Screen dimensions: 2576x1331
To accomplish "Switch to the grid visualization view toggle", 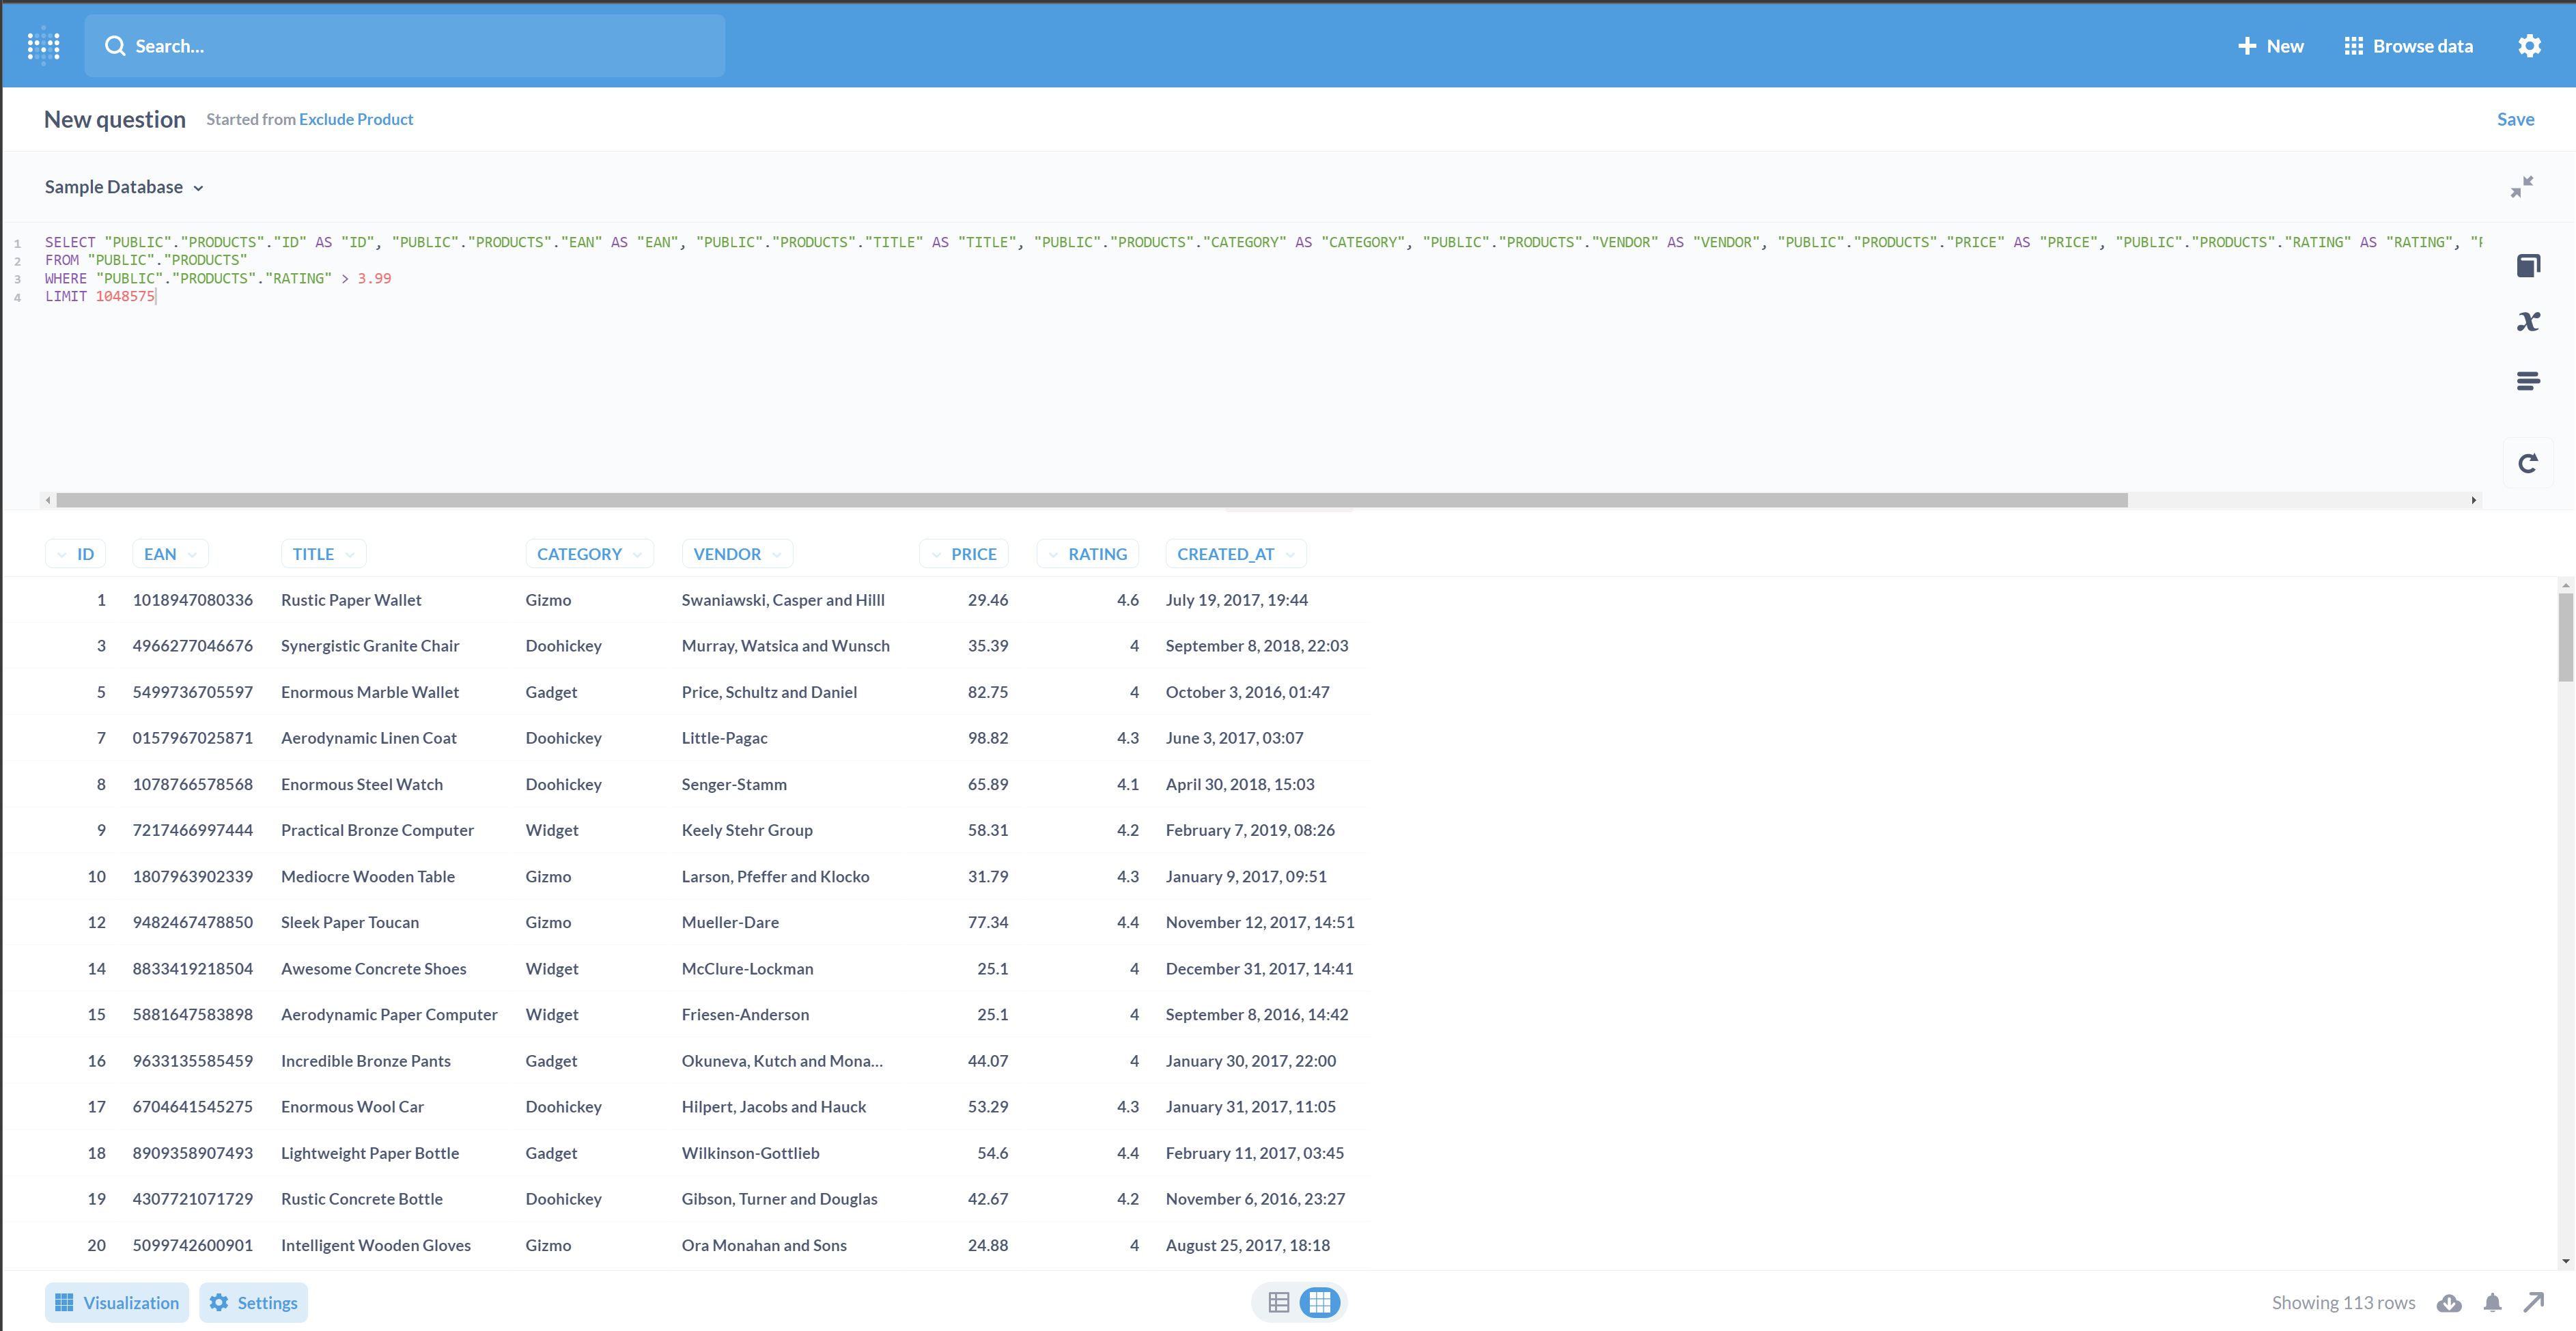I will (x=1319, y=1302).
